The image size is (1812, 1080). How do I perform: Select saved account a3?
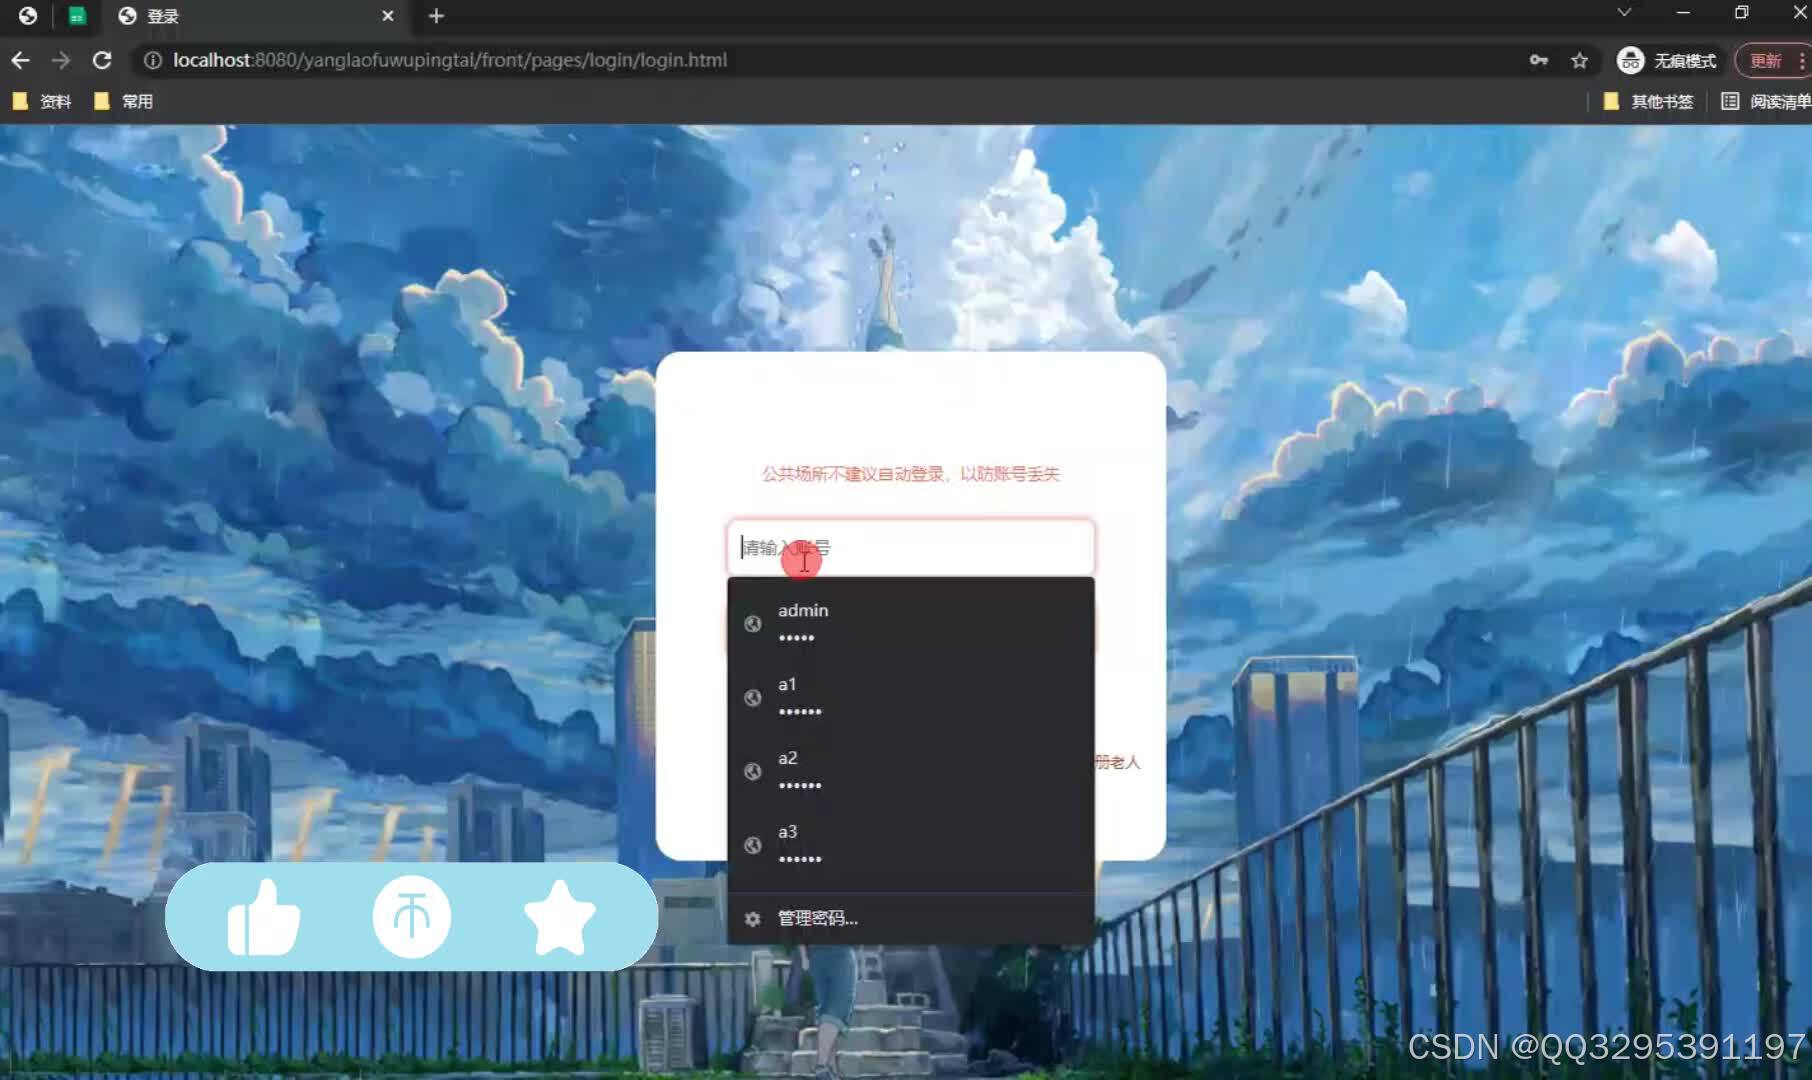coord(910,845)
